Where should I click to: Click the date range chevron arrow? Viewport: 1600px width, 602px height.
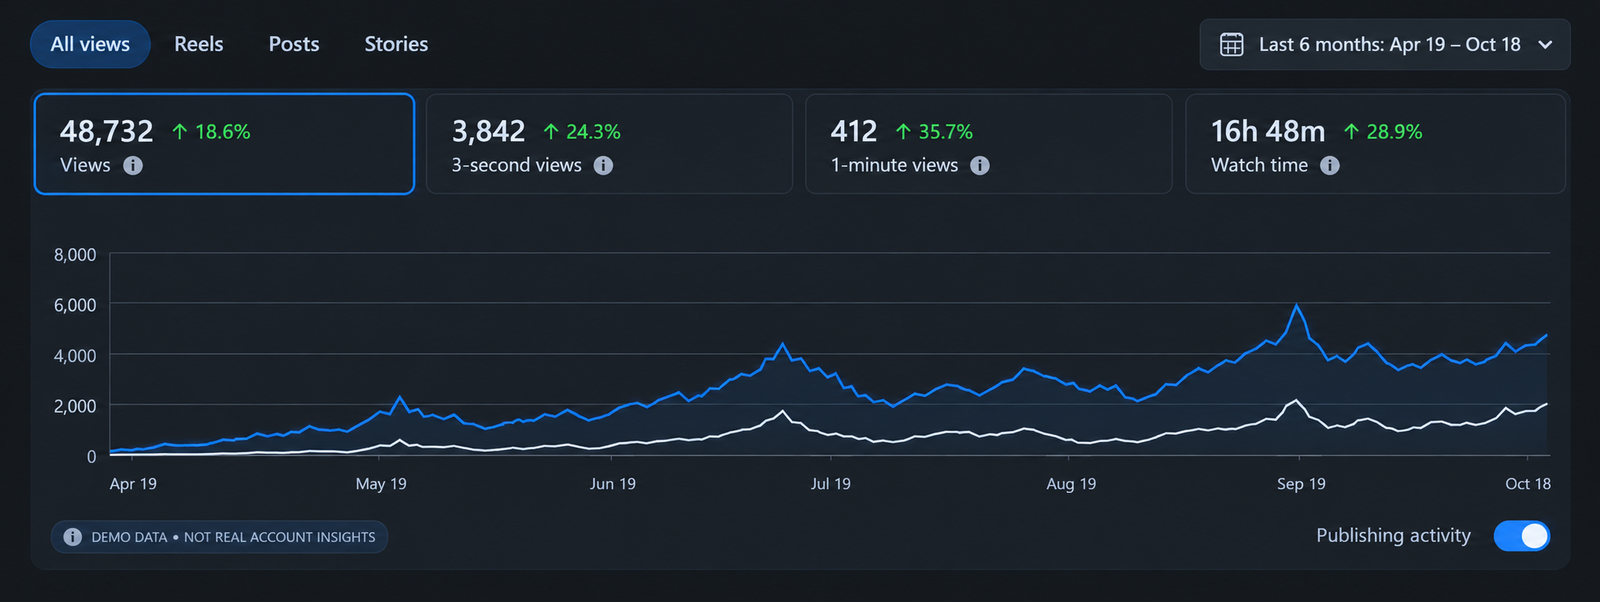(1545, 45)
